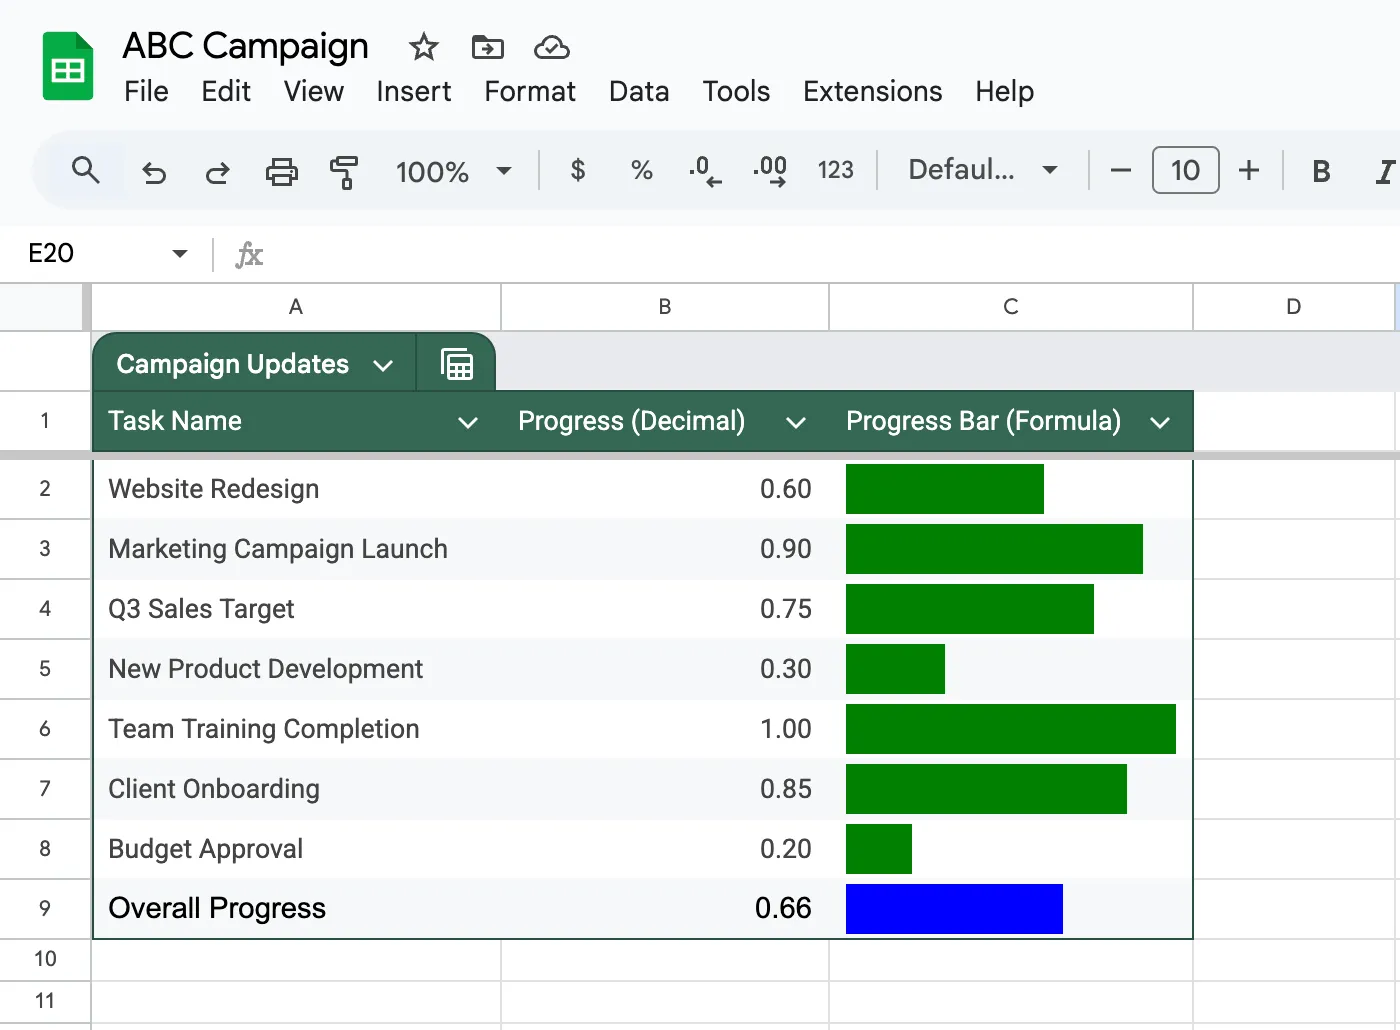Select the Q3 Sales Target cell
The width and height of the screenshot is (1400, 1030).
tap(297, 609)
